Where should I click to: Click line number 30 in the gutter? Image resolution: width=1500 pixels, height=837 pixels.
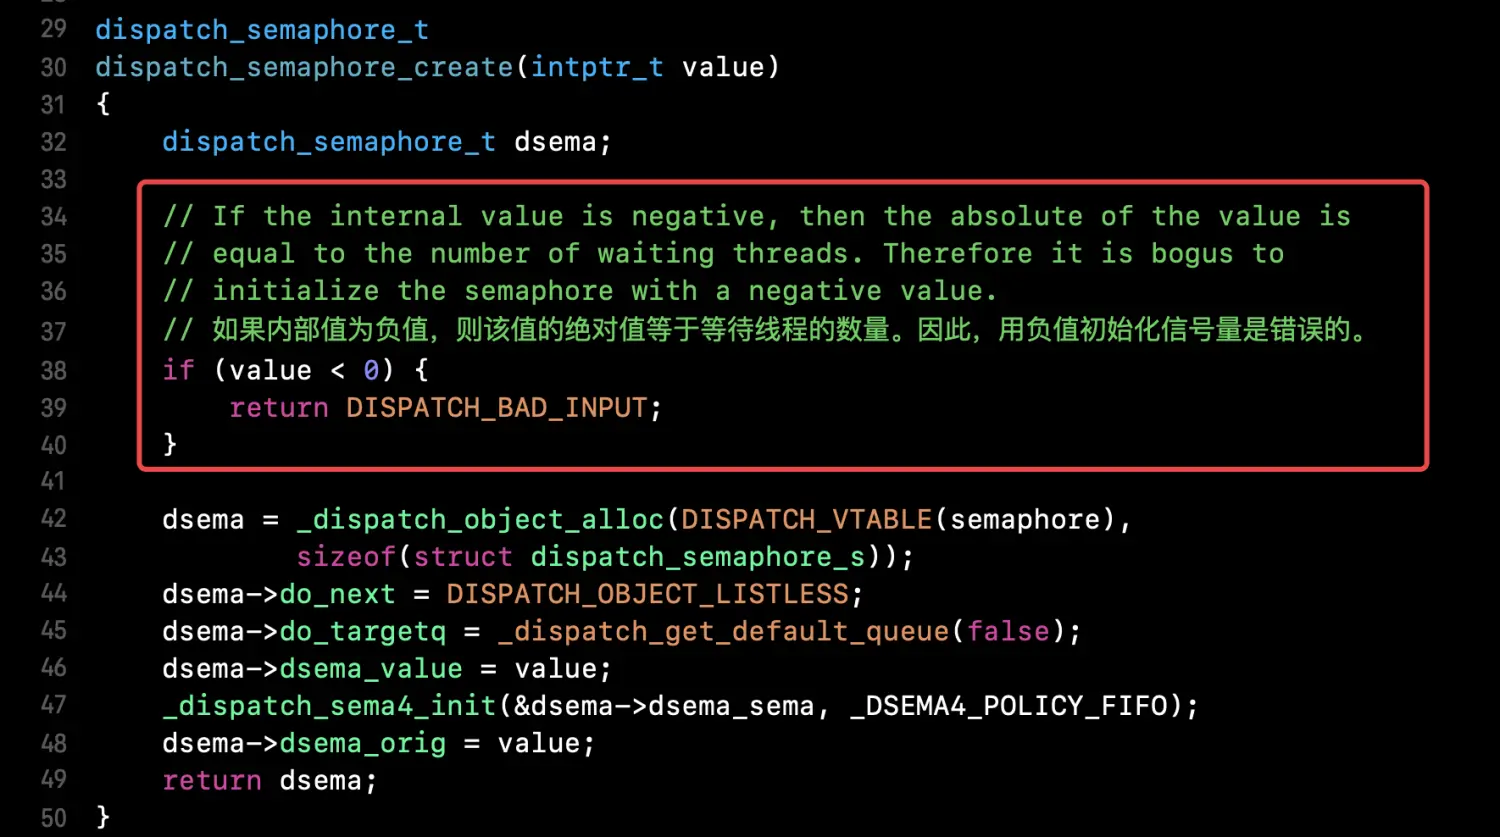click(x=53, y=67)
